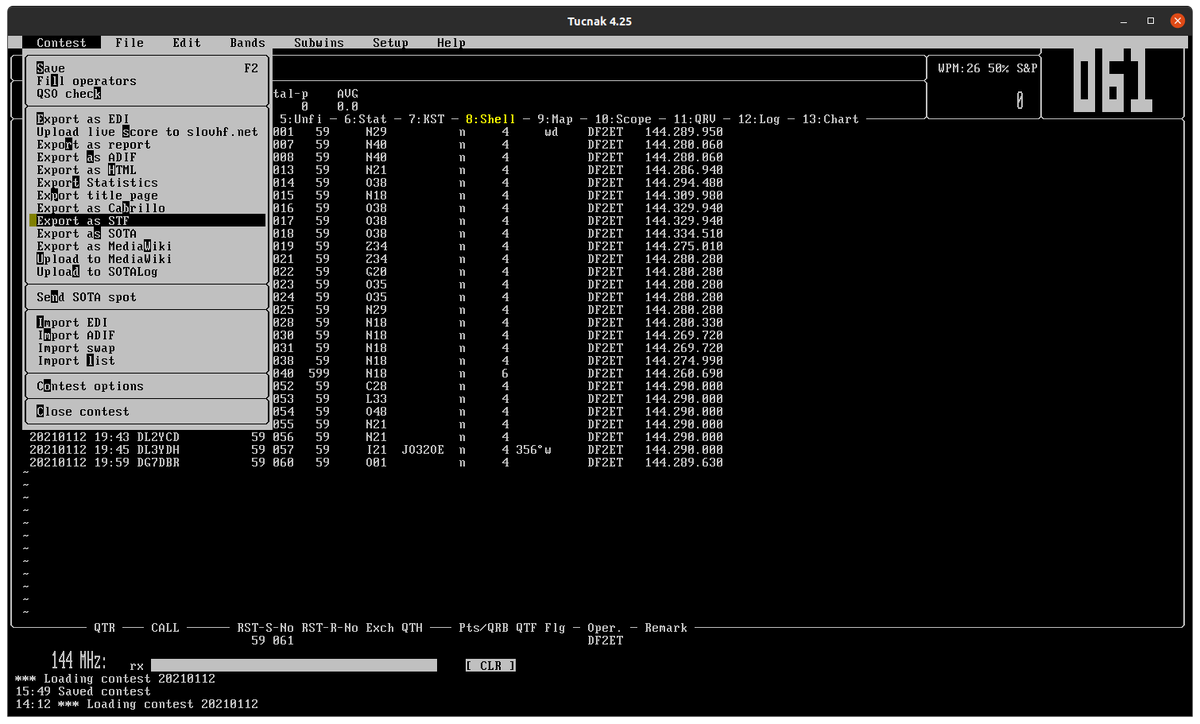Select Fill operators menu entry
The height and width of the screenshot is (724, 1200).
pyautogui.click(x=148, y=81)
